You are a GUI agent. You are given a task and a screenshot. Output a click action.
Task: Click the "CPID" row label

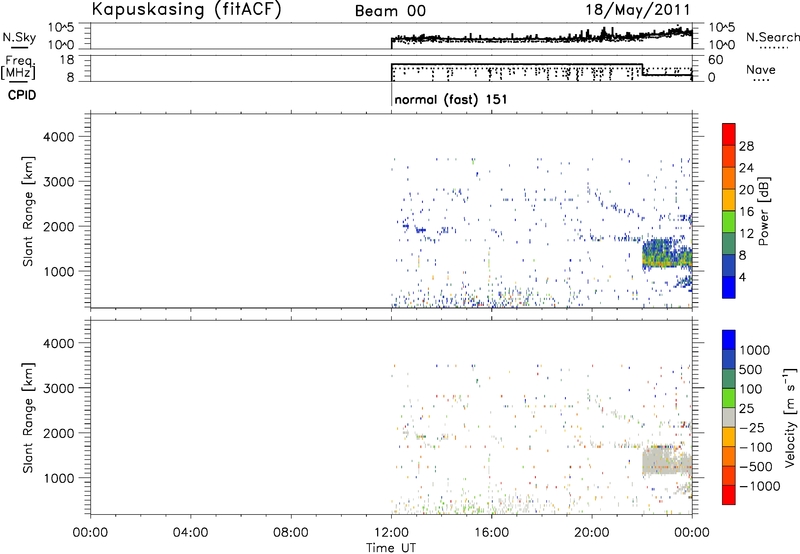[22, 95]
